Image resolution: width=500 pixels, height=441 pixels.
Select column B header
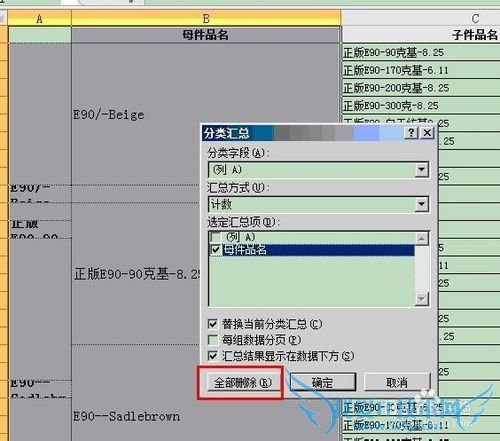pyautogui.click(x=206, y=18)
